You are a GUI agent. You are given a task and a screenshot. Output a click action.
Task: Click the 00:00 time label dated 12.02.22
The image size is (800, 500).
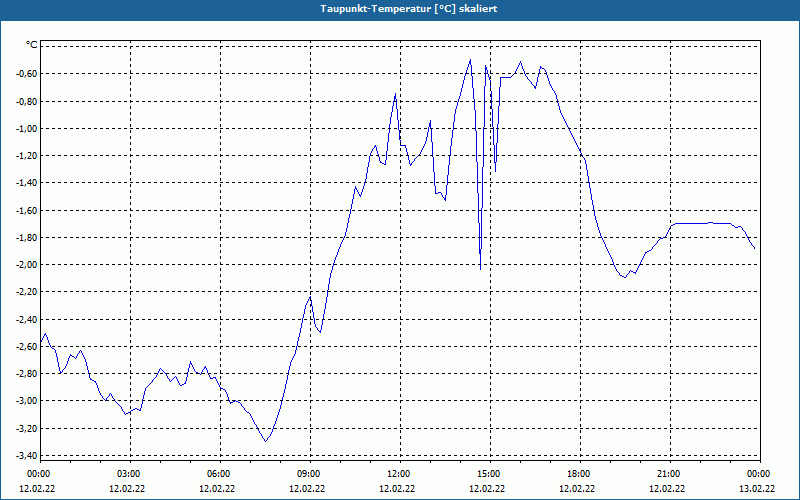coord(37,473)
